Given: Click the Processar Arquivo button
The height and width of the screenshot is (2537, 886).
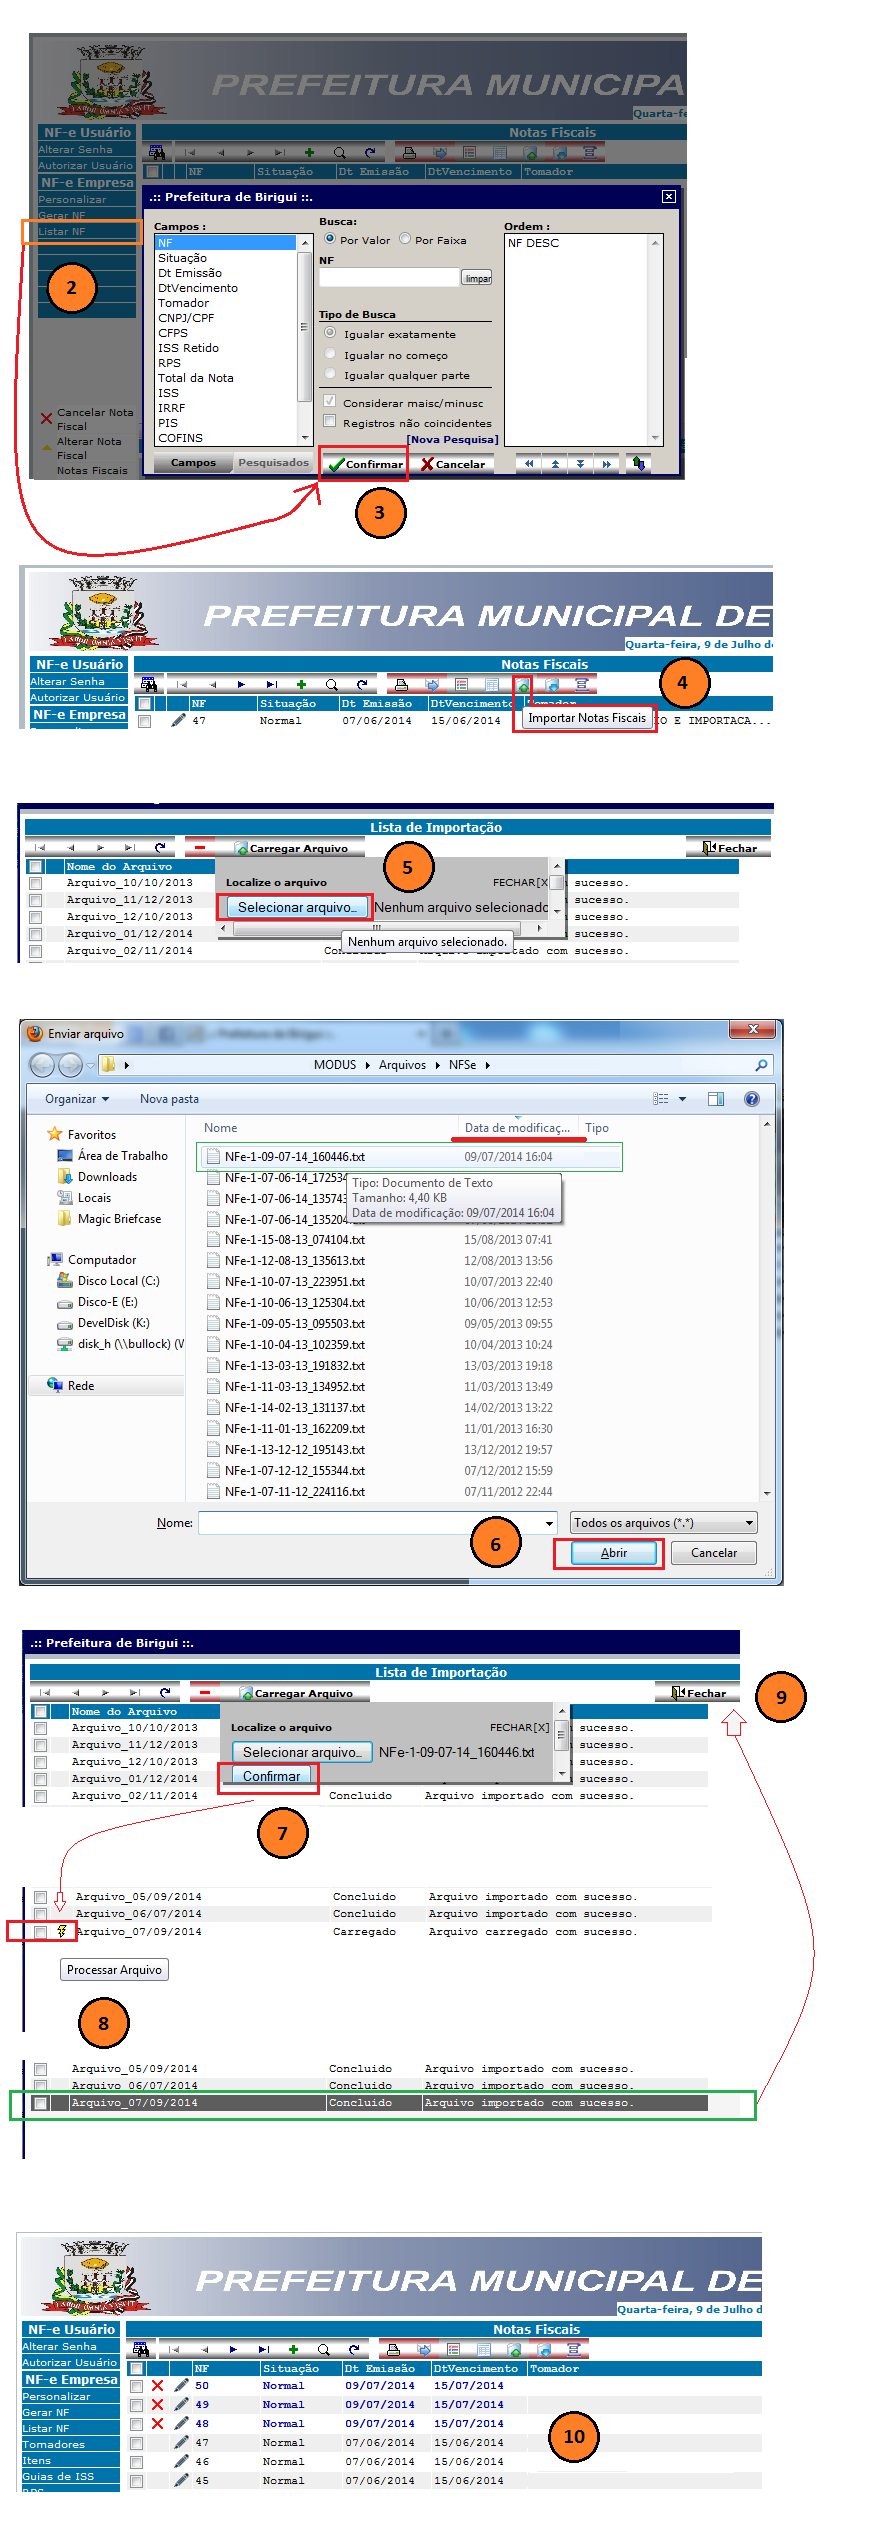Looking at the screenshot, I should tap(114, 1970).
